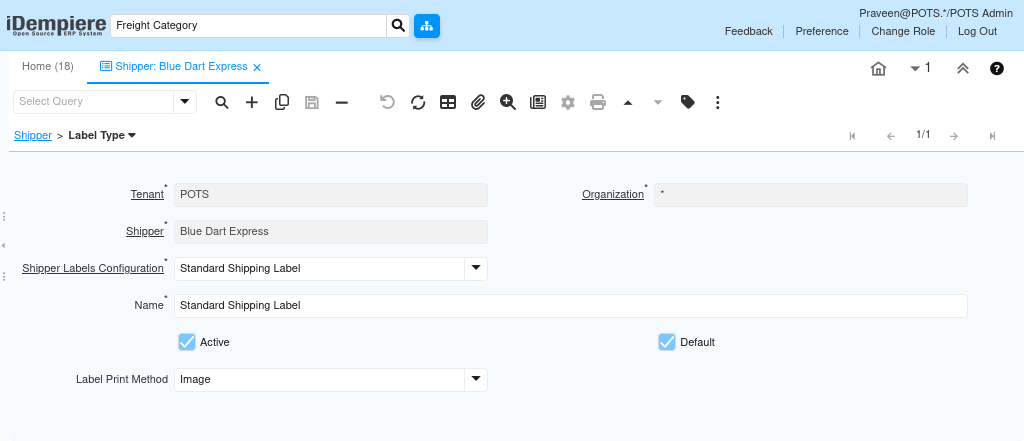Create a new record with plus icon

click(x=252, y=103)
